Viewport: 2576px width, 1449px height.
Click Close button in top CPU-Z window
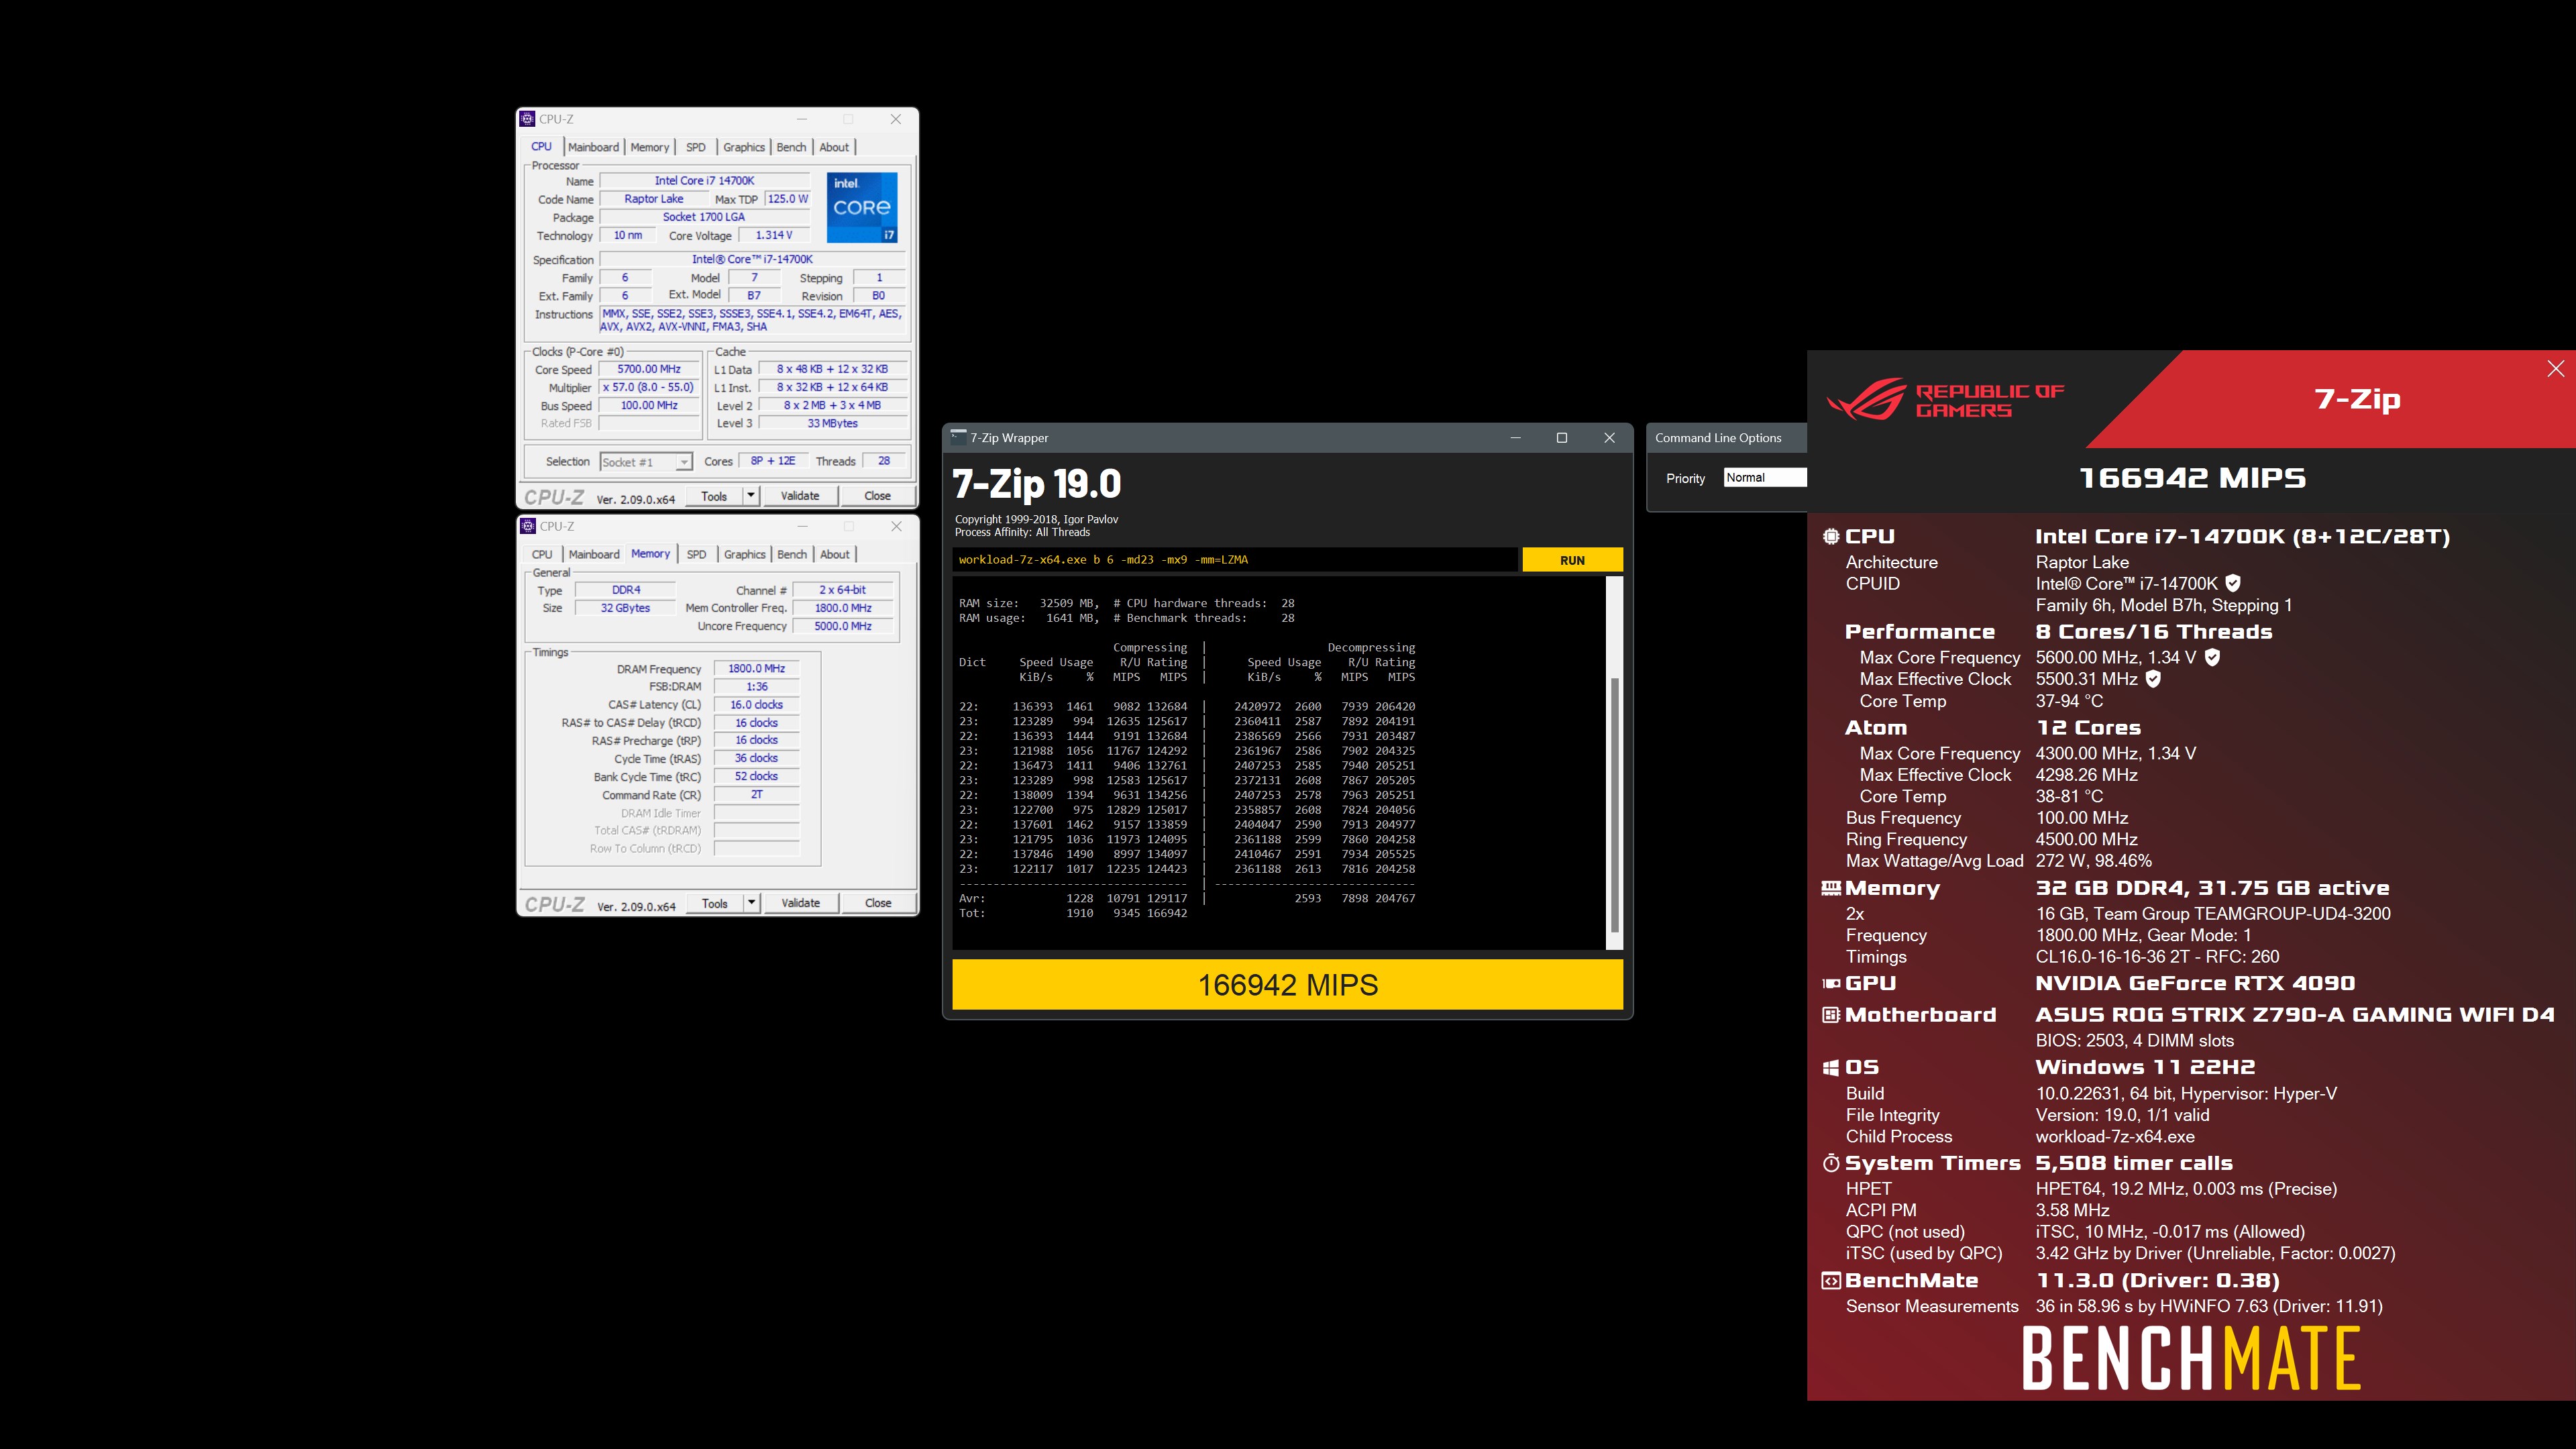click(x=877, y=496)
